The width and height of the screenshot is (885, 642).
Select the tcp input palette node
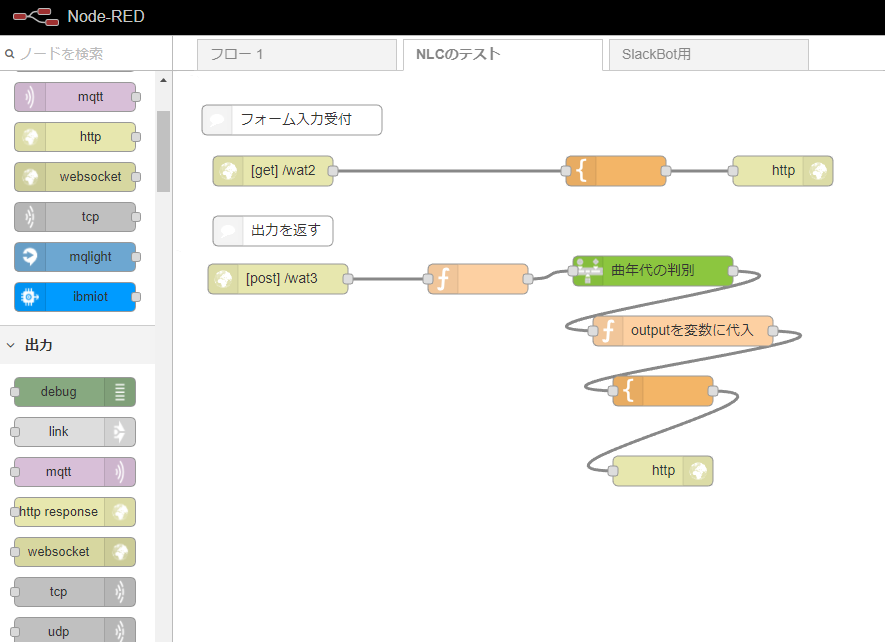coord(75,217)
